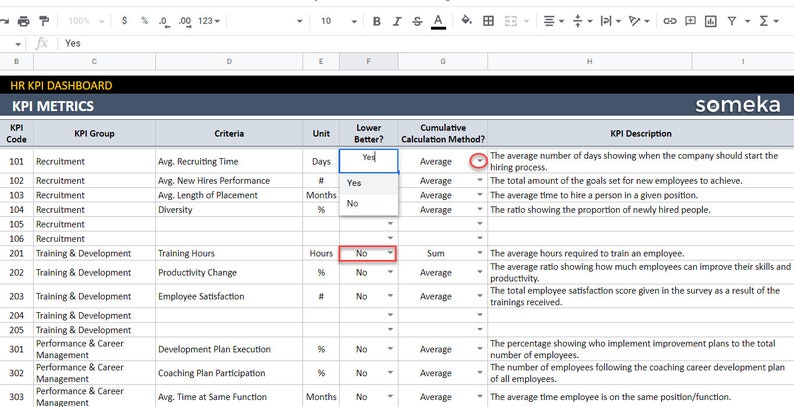Select column D header
Viewport: 794px width, 407px height.
[x=229, y=61]
